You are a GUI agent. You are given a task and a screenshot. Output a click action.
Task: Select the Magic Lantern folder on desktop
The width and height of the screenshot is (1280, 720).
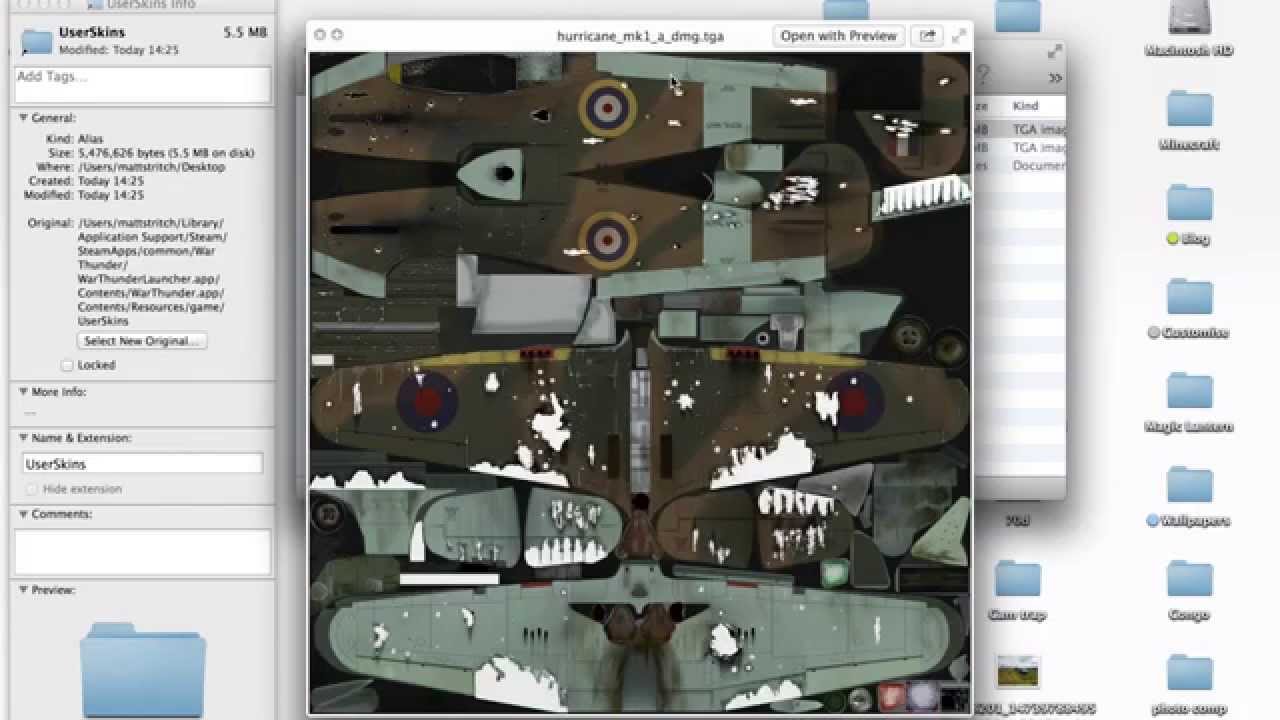point(1189,391)
